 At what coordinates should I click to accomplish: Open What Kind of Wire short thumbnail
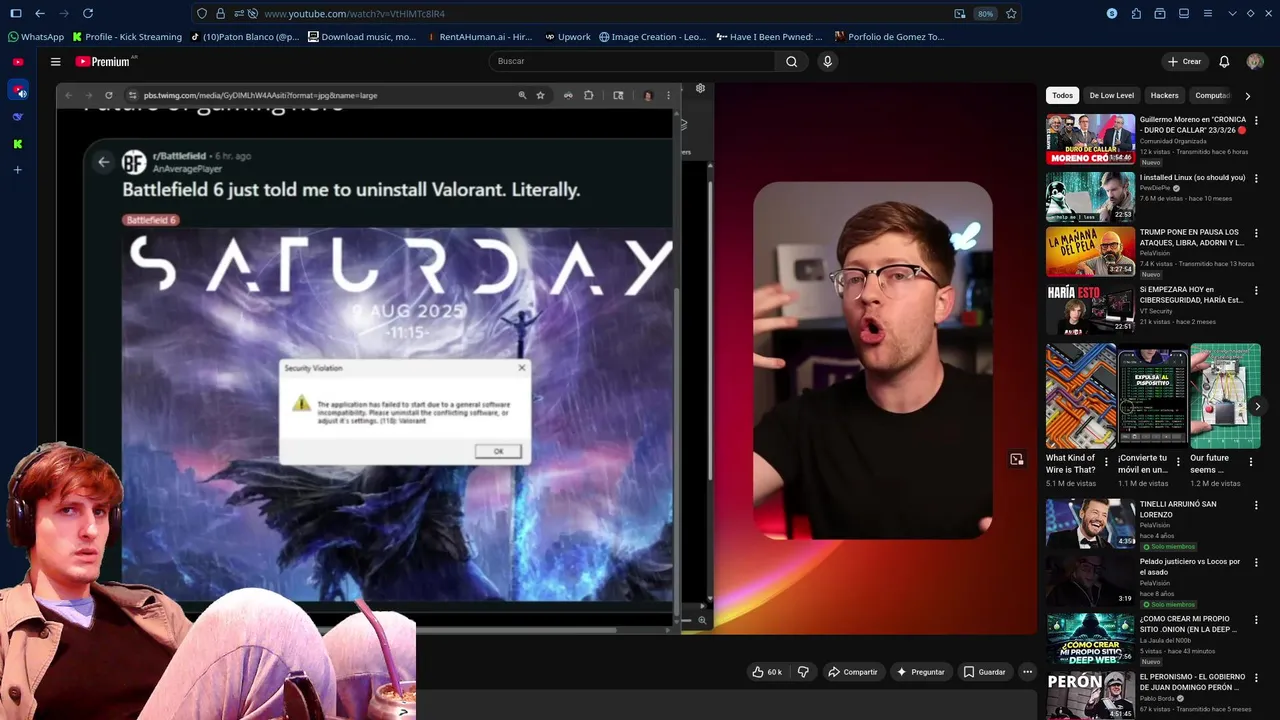tap(1081, 396)
